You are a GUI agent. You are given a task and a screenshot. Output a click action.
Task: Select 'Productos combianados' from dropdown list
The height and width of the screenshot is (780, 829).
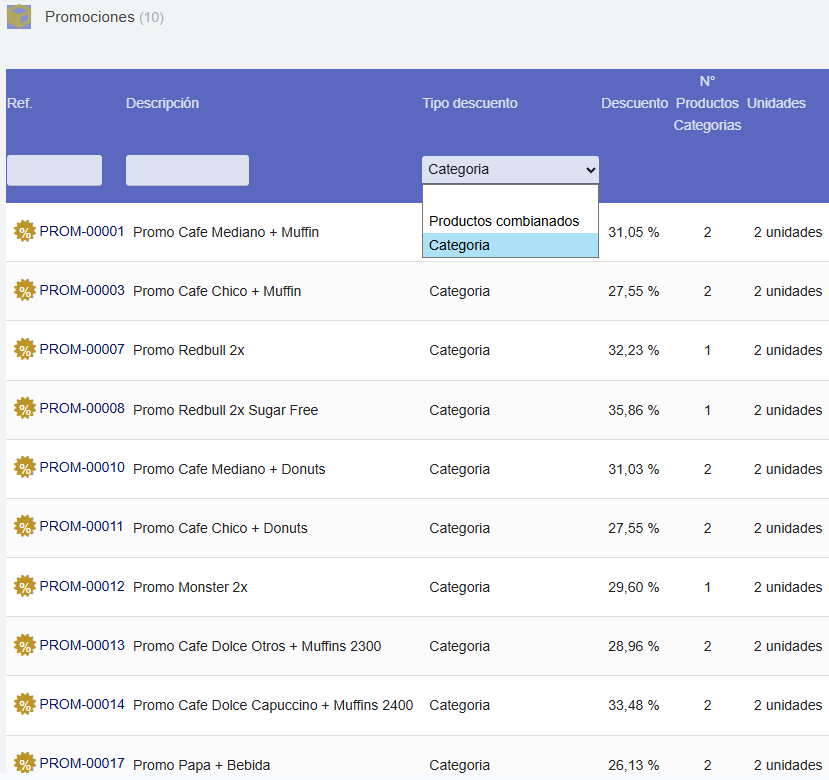[504, 221]
